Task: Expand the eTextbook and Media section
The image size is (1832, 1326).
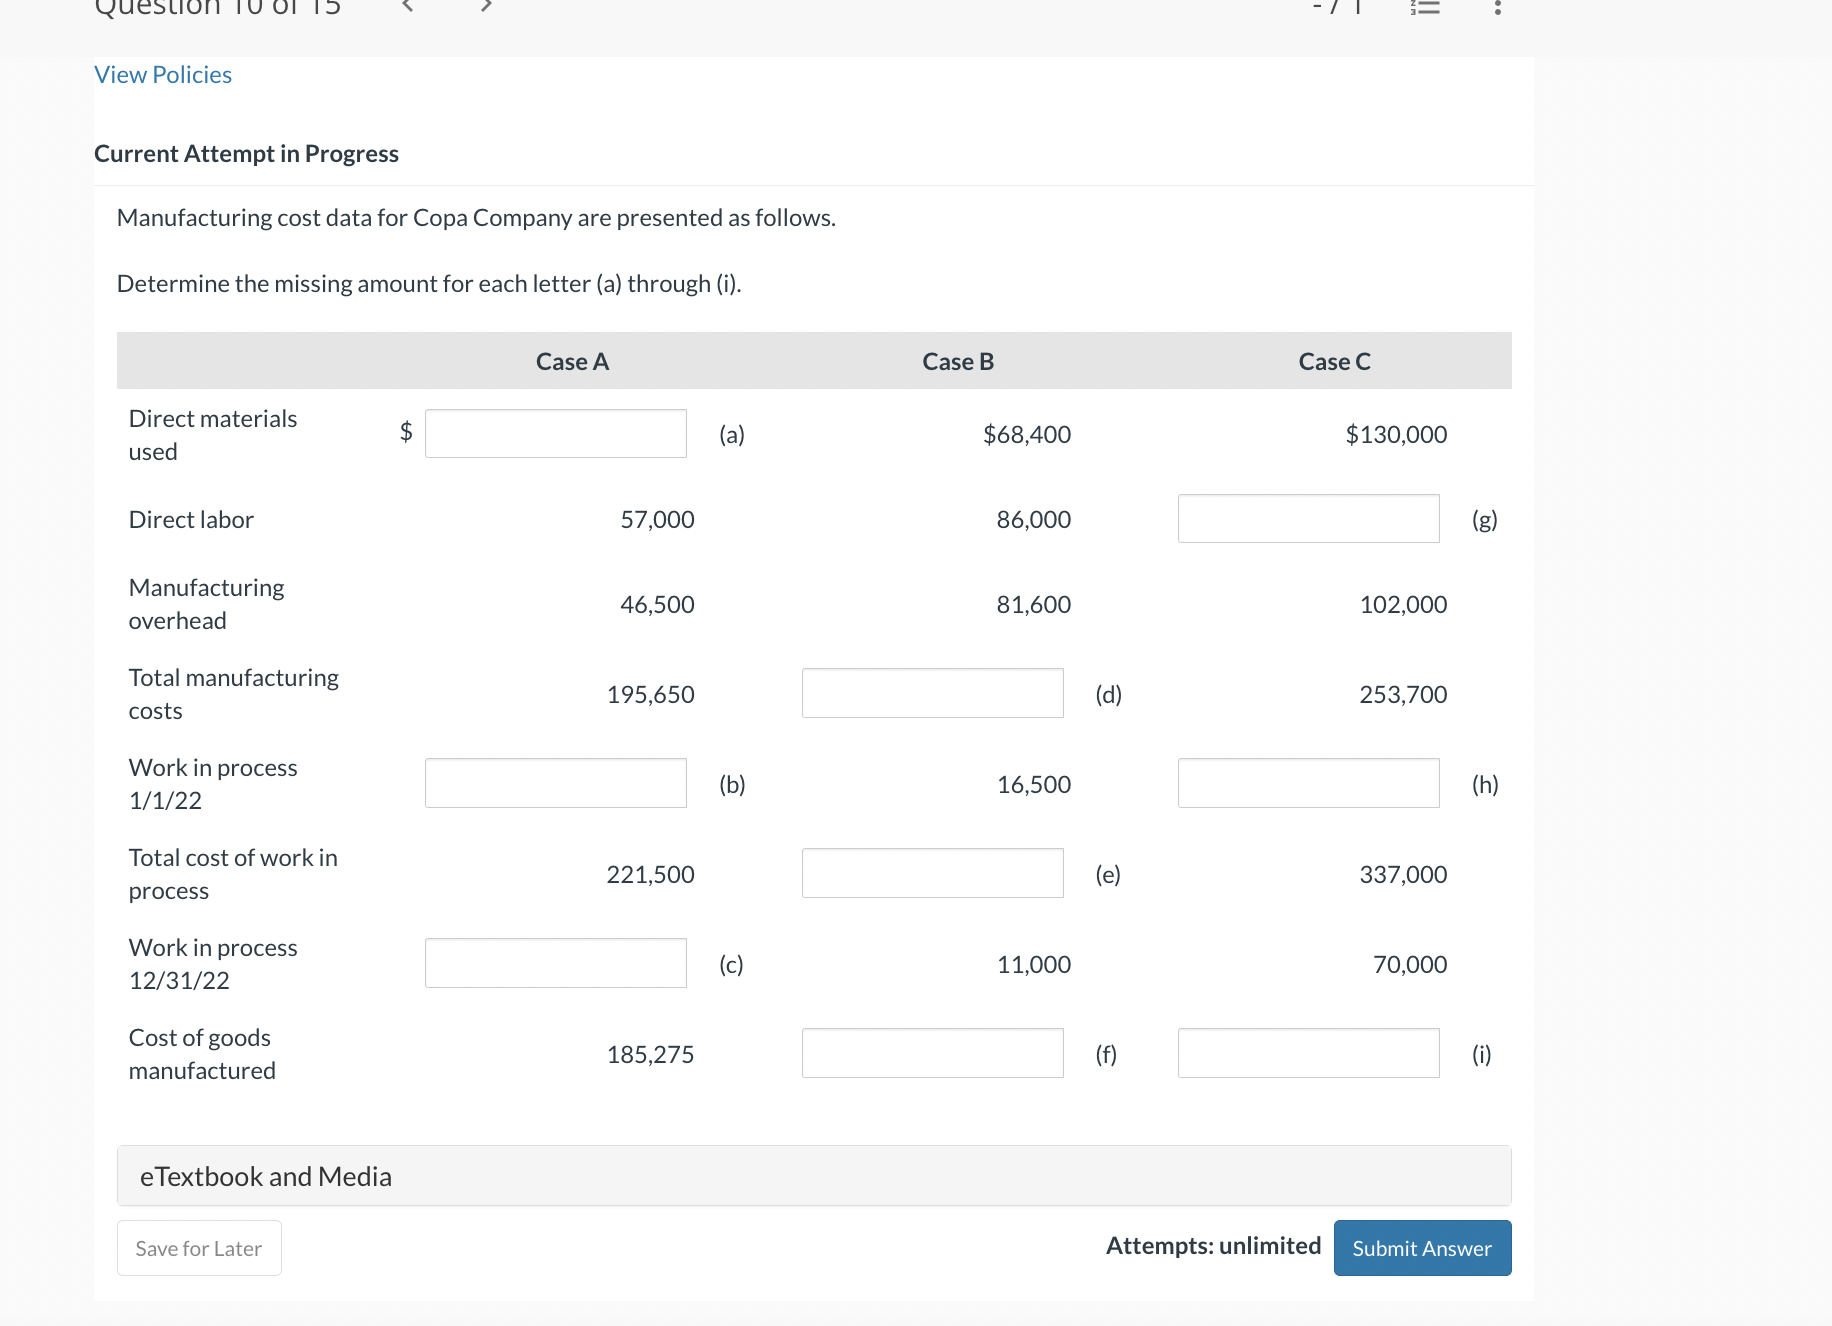Action: [x=264, y=1176]
